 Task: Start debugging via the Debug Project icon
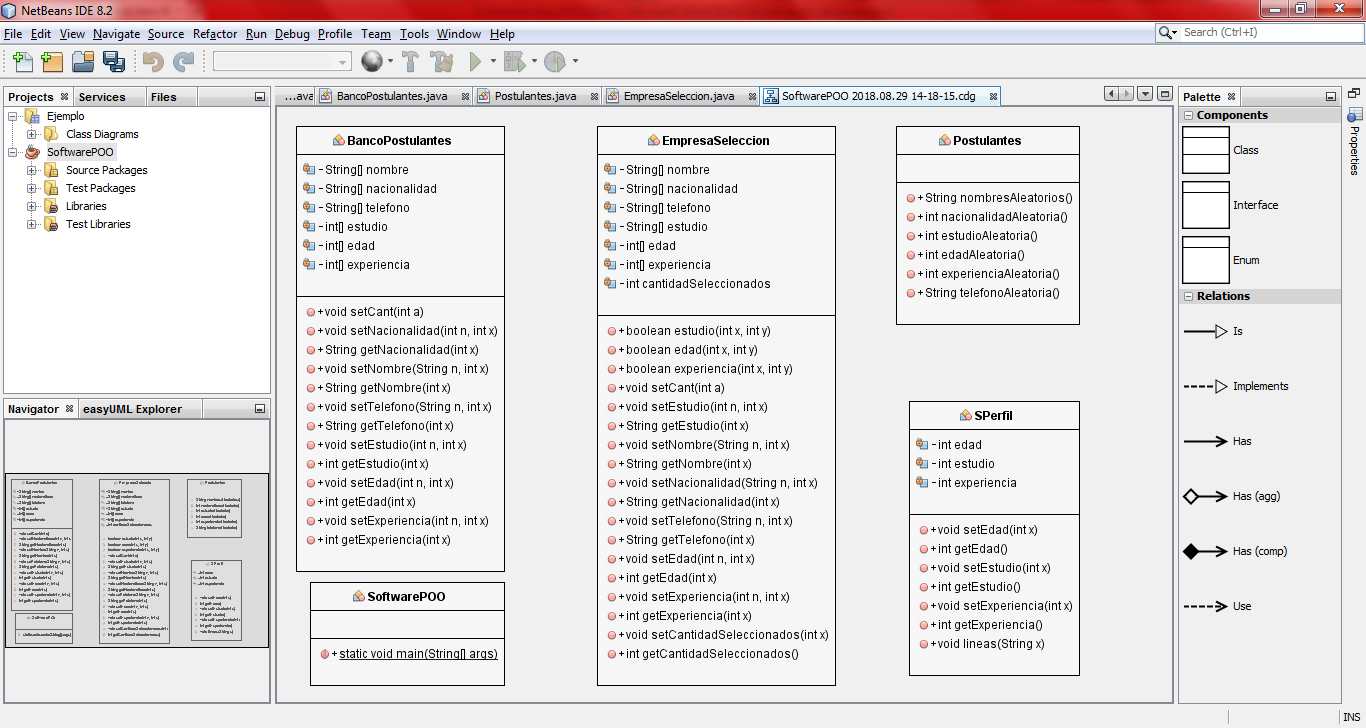pos(515,61)
